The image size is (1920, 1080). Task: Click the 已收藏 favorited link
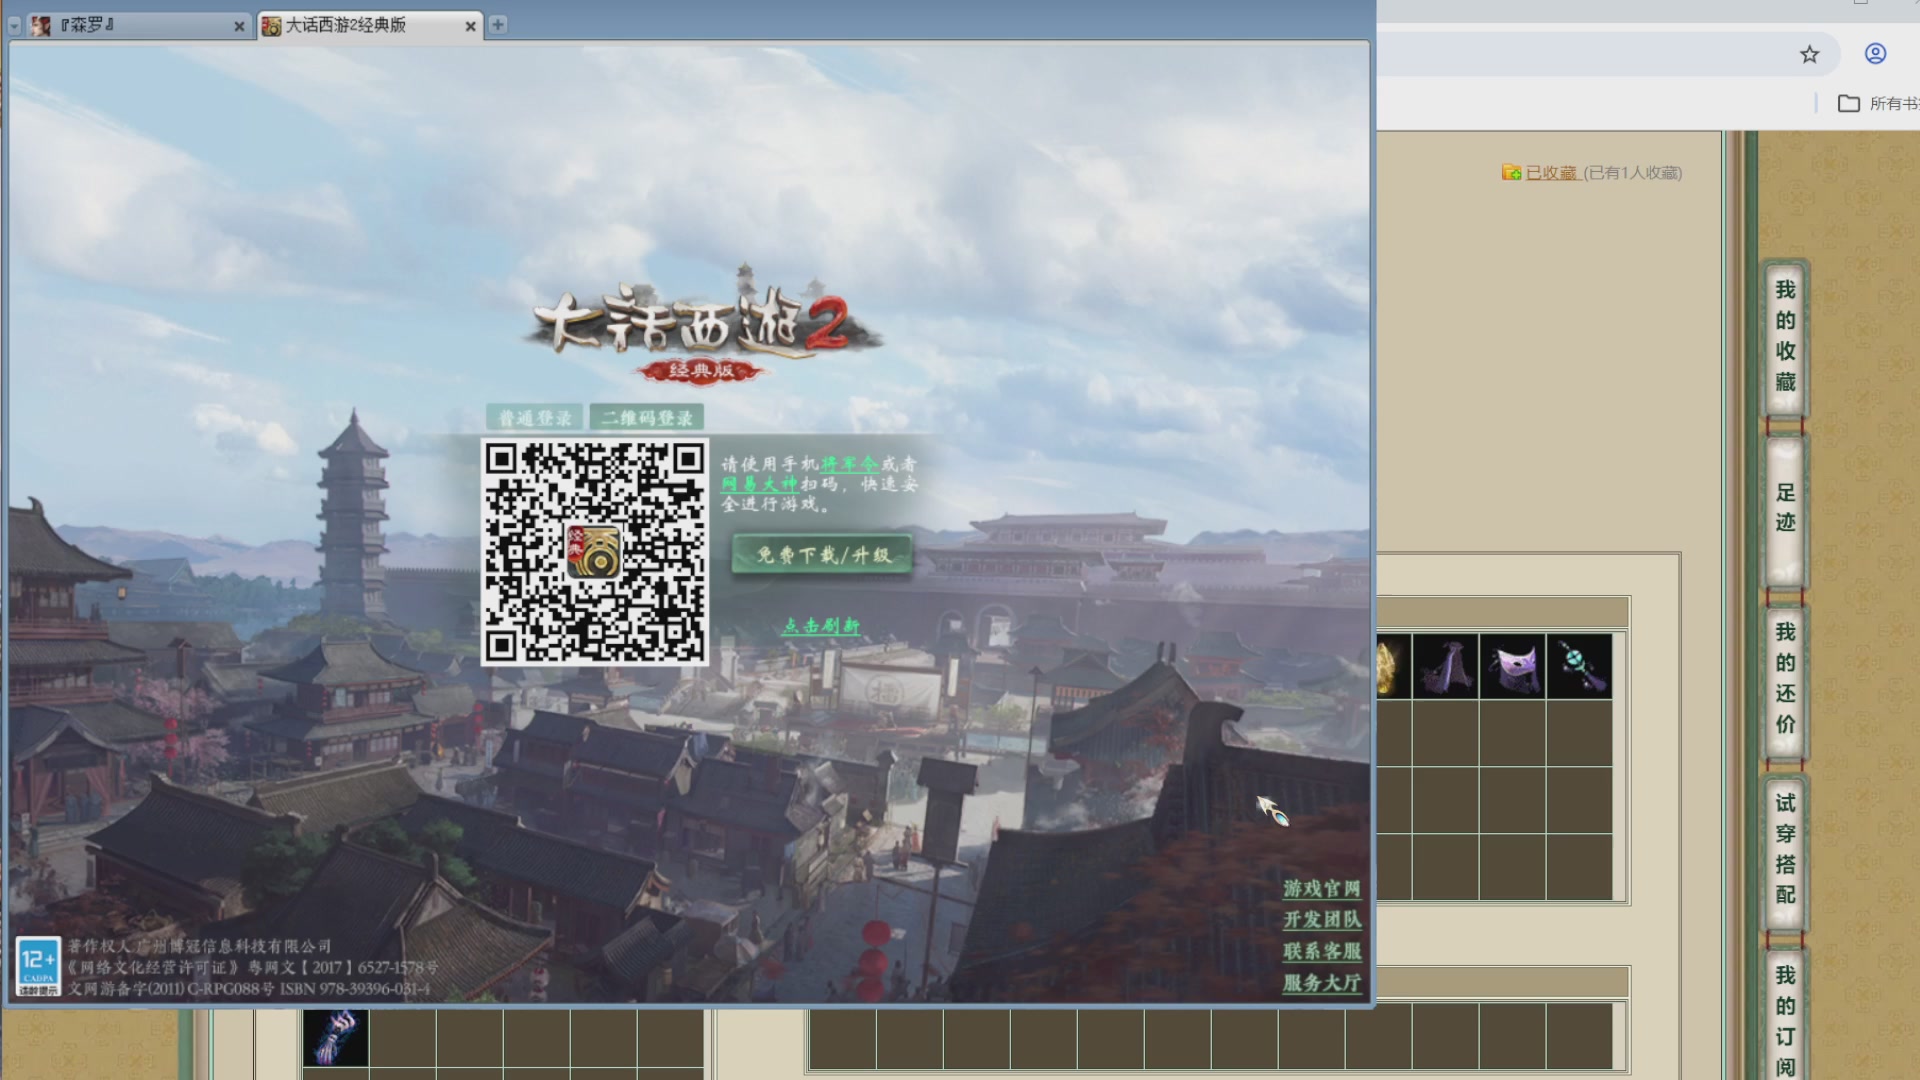[1551, 173]
